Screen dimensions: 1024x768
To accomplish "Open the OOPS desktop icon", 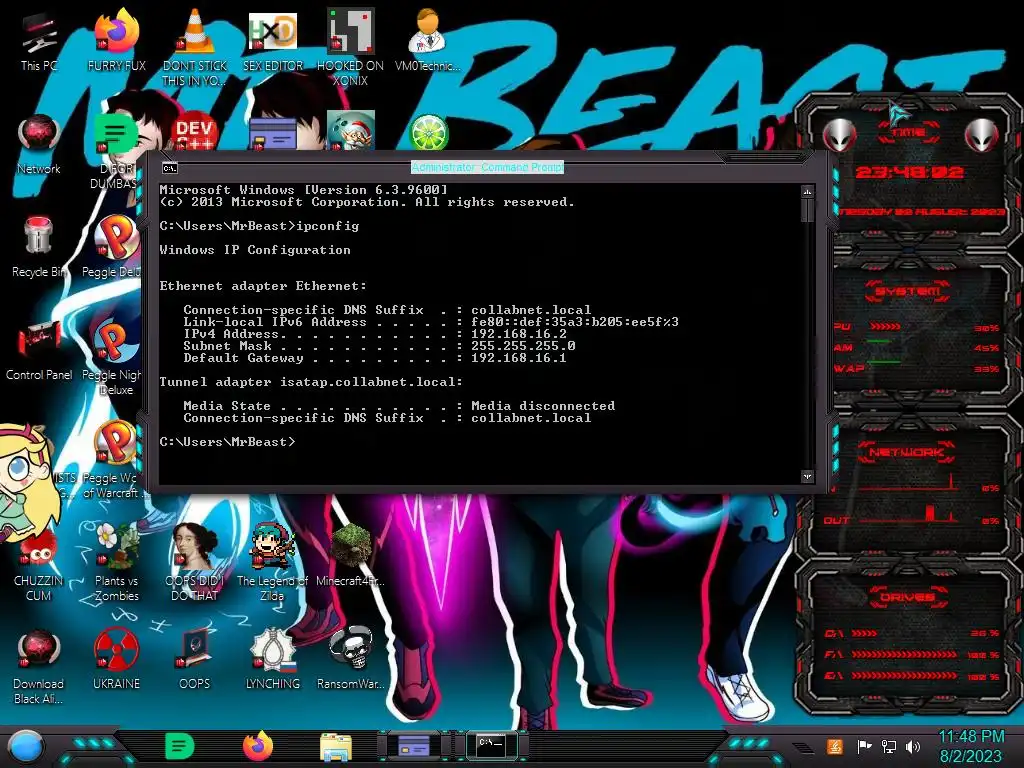I will coord(195,658).
